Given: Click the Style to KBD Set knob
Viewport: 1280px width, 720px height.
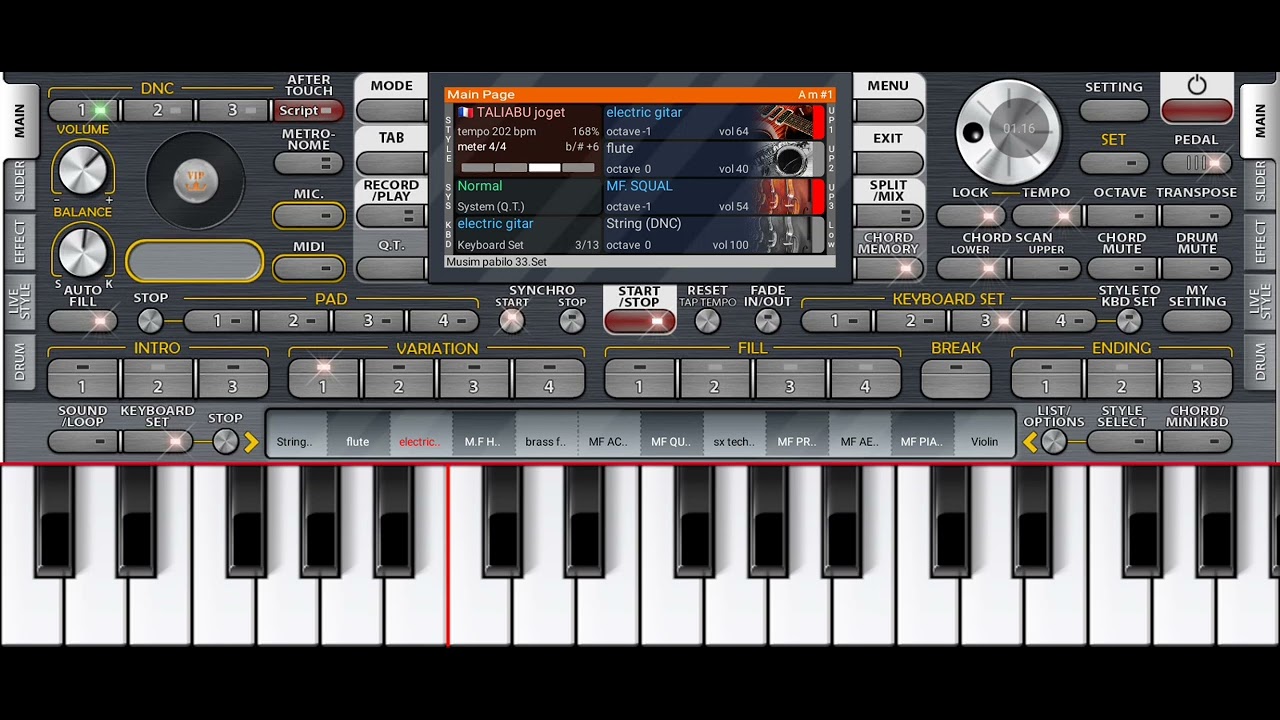Looking at the screenshot, I should click(x=1129, y=321).
